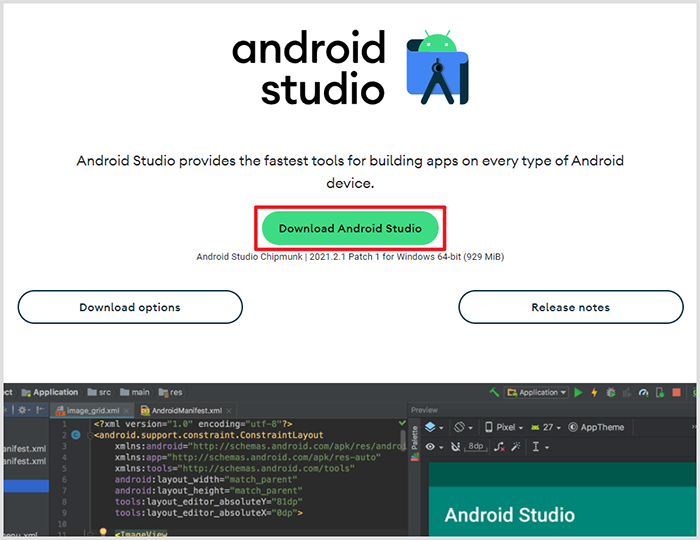Click the xmlns:app namespace line
700x540 pixels.
[x=248, y=457]
